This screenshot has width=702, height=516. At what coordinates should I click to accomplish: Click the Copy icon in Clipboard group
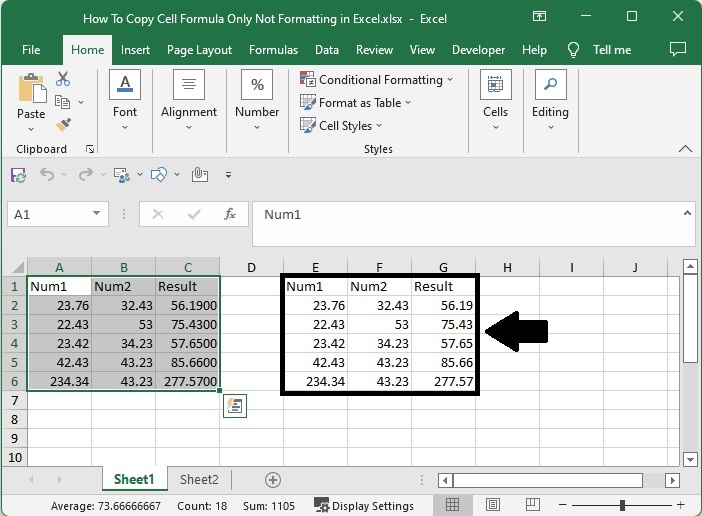[x=63, y=102]
